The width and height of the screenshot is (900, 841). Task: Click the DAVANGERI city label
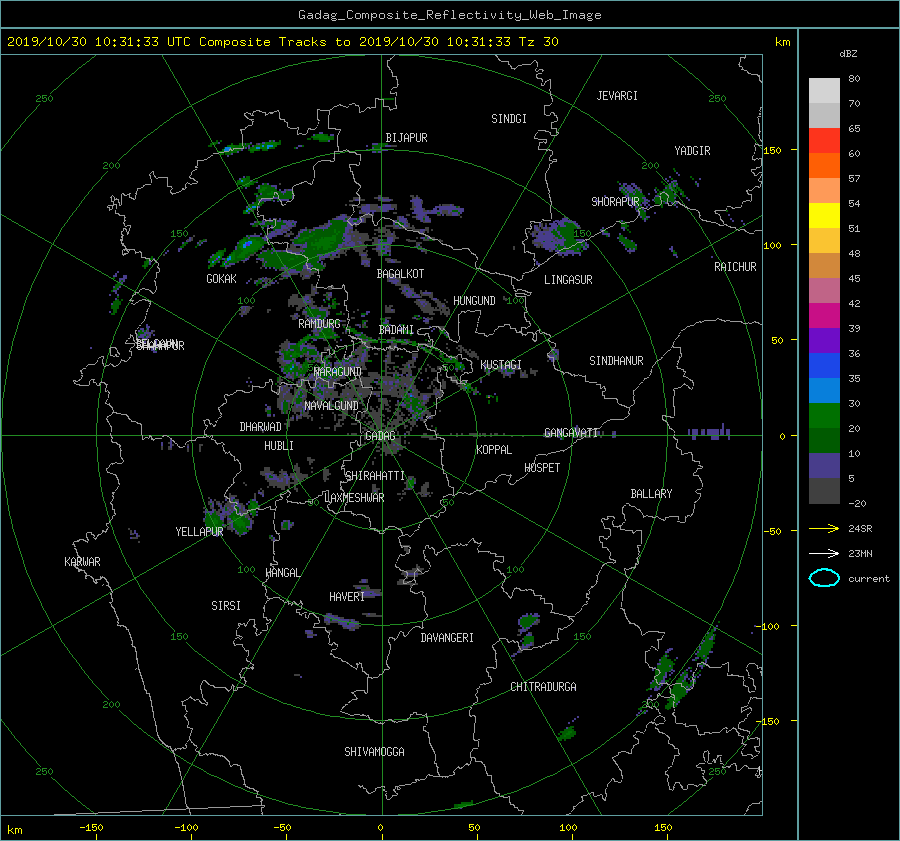[x=447, y=638]
